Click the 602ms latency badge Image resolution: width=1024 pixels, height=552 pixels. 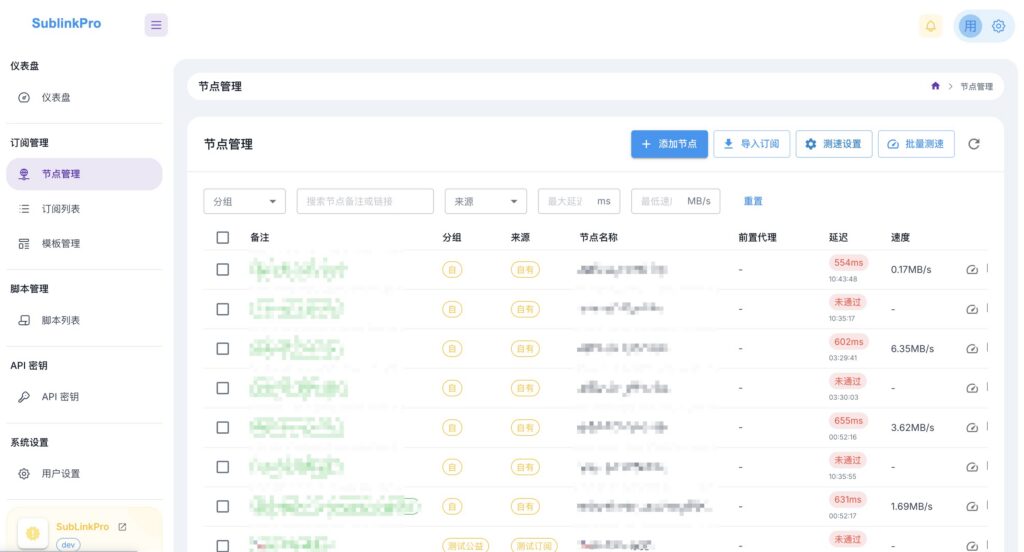pyautogui.click(x=848, y=342)
